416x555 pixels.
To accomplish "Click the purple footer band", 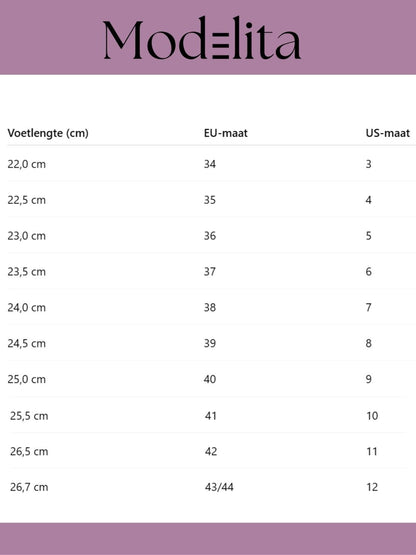I will point(208,538).
